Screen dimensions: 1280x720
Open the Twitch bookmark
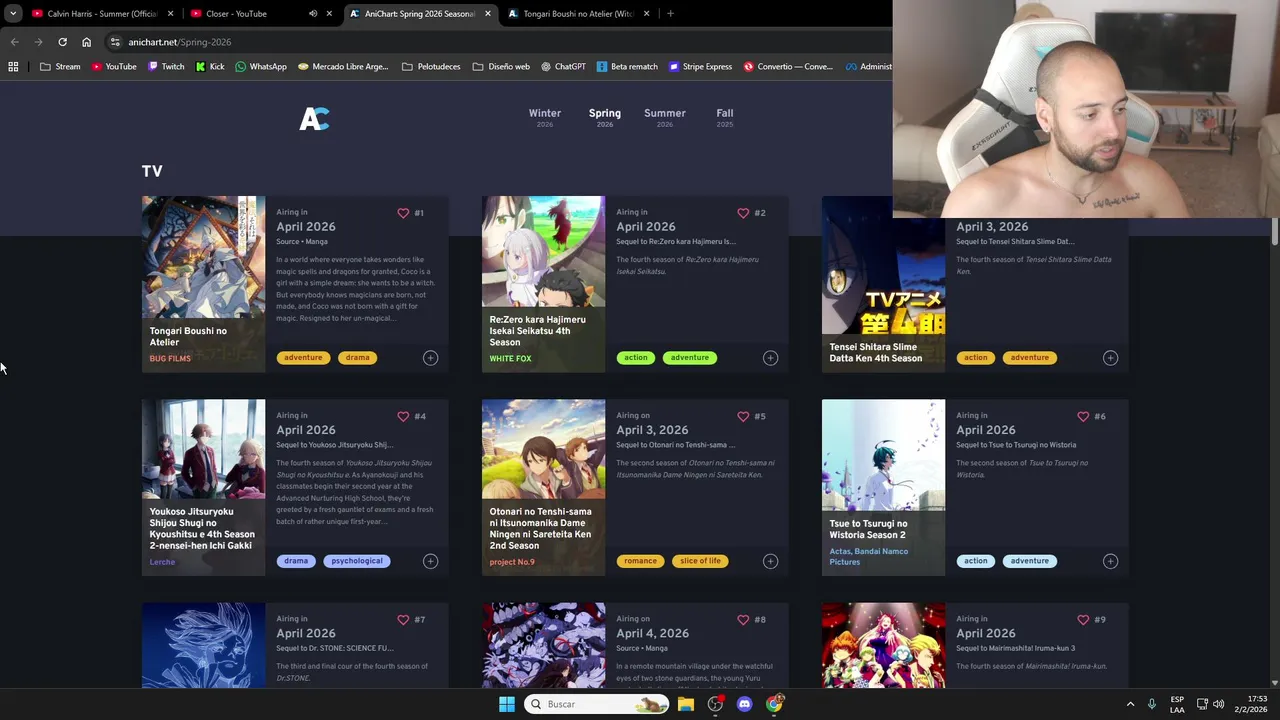[x=166, y=67]
